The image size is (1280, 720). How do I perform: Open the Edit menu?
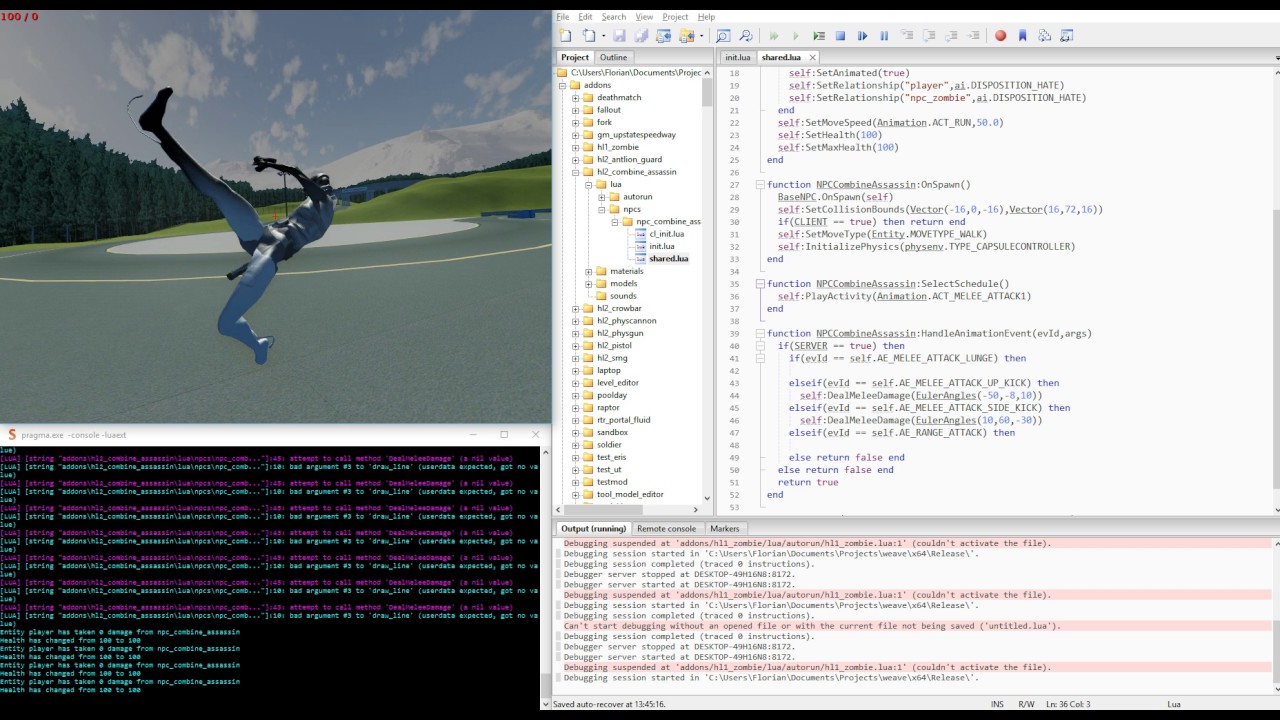pyautogui.click(x=585, y=17)
